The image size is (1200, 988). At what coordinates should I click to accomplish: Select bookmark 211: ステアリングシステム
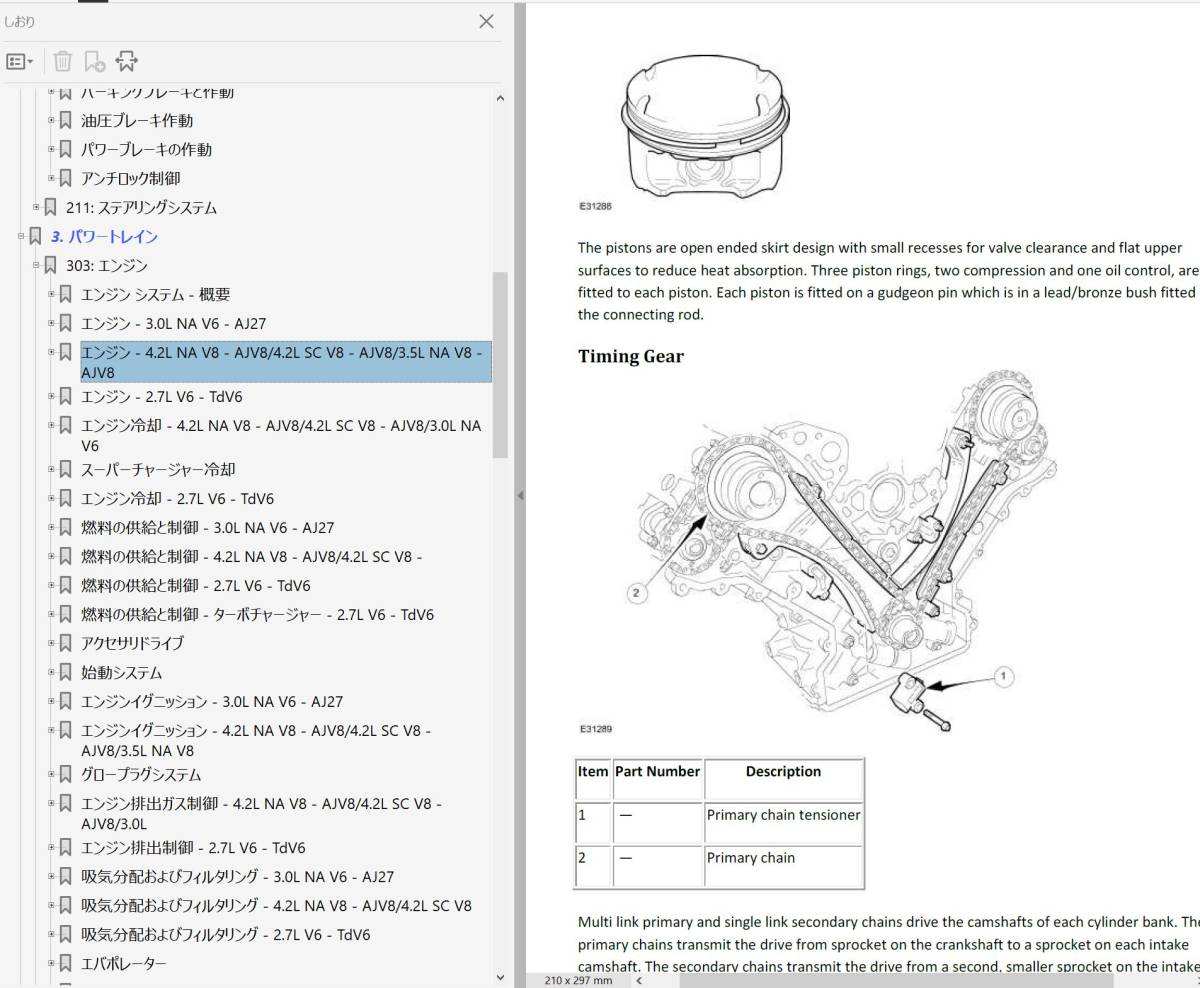click(141, 208)
